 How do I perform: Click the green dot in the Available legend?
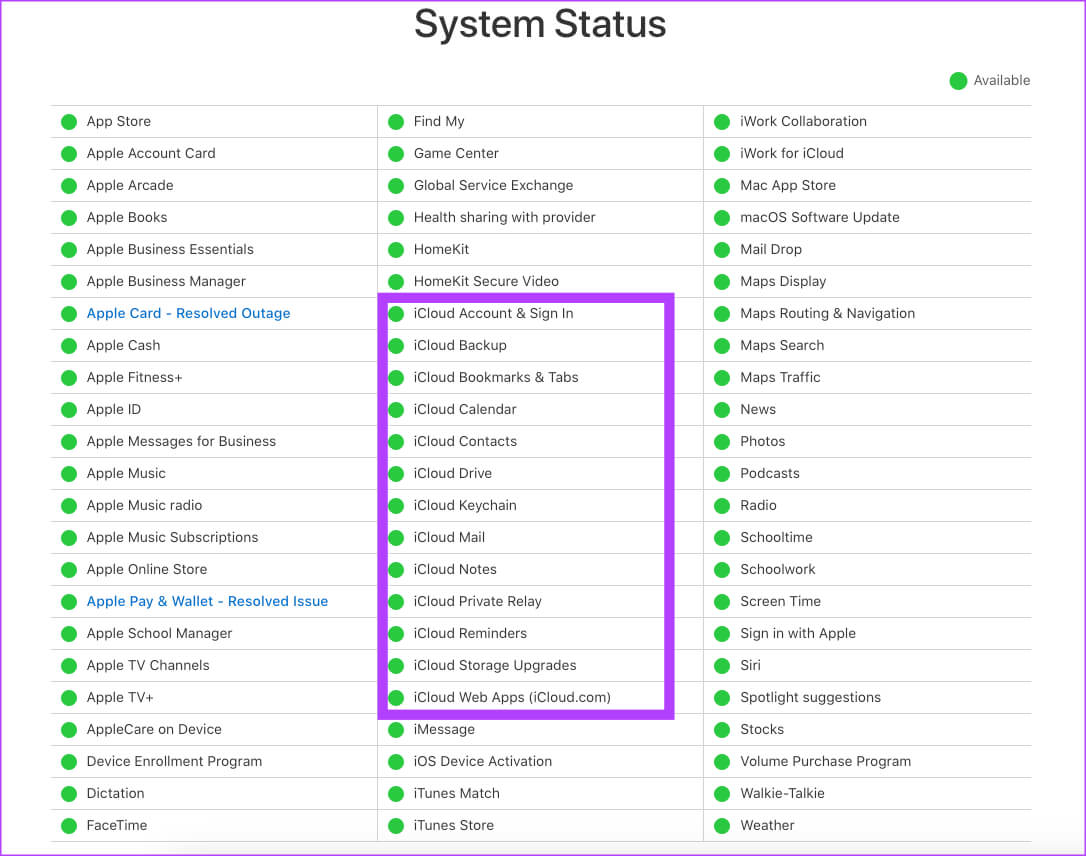click(x=958, y=81)
